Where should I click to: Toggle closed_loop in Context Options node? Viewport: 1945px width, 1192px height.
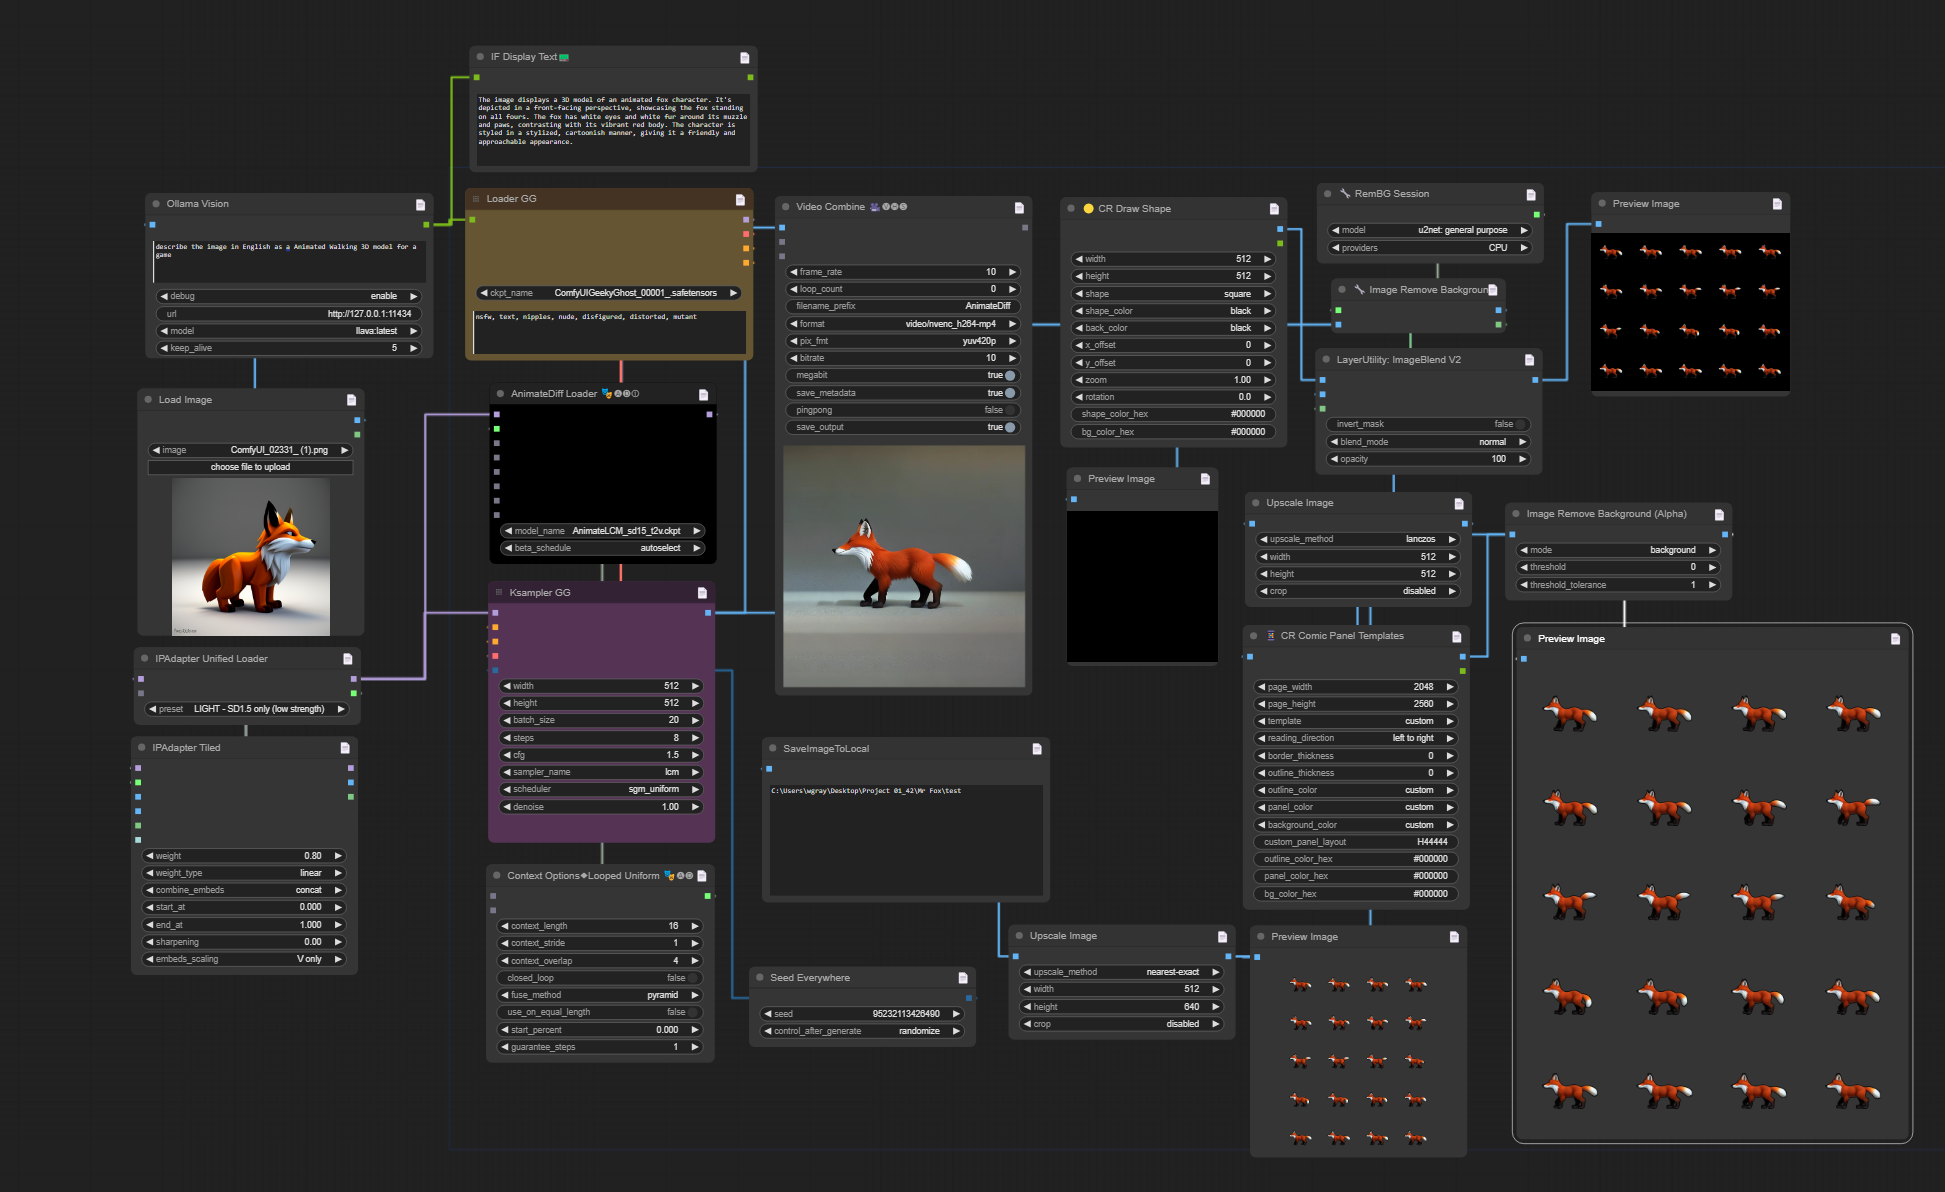pyautogui.click(x=692, y=978)
